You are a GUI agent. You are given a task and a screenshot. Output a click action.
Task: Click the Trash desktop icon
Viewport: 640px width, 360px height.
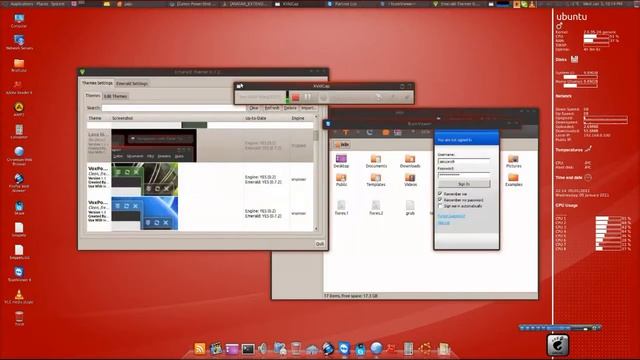tap(19, 318)
